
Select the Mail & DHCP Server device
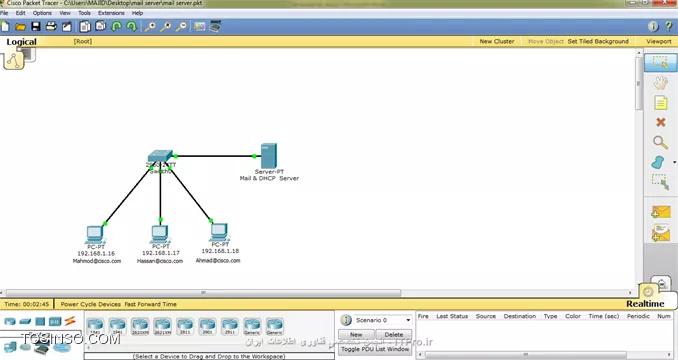(269, 156)
